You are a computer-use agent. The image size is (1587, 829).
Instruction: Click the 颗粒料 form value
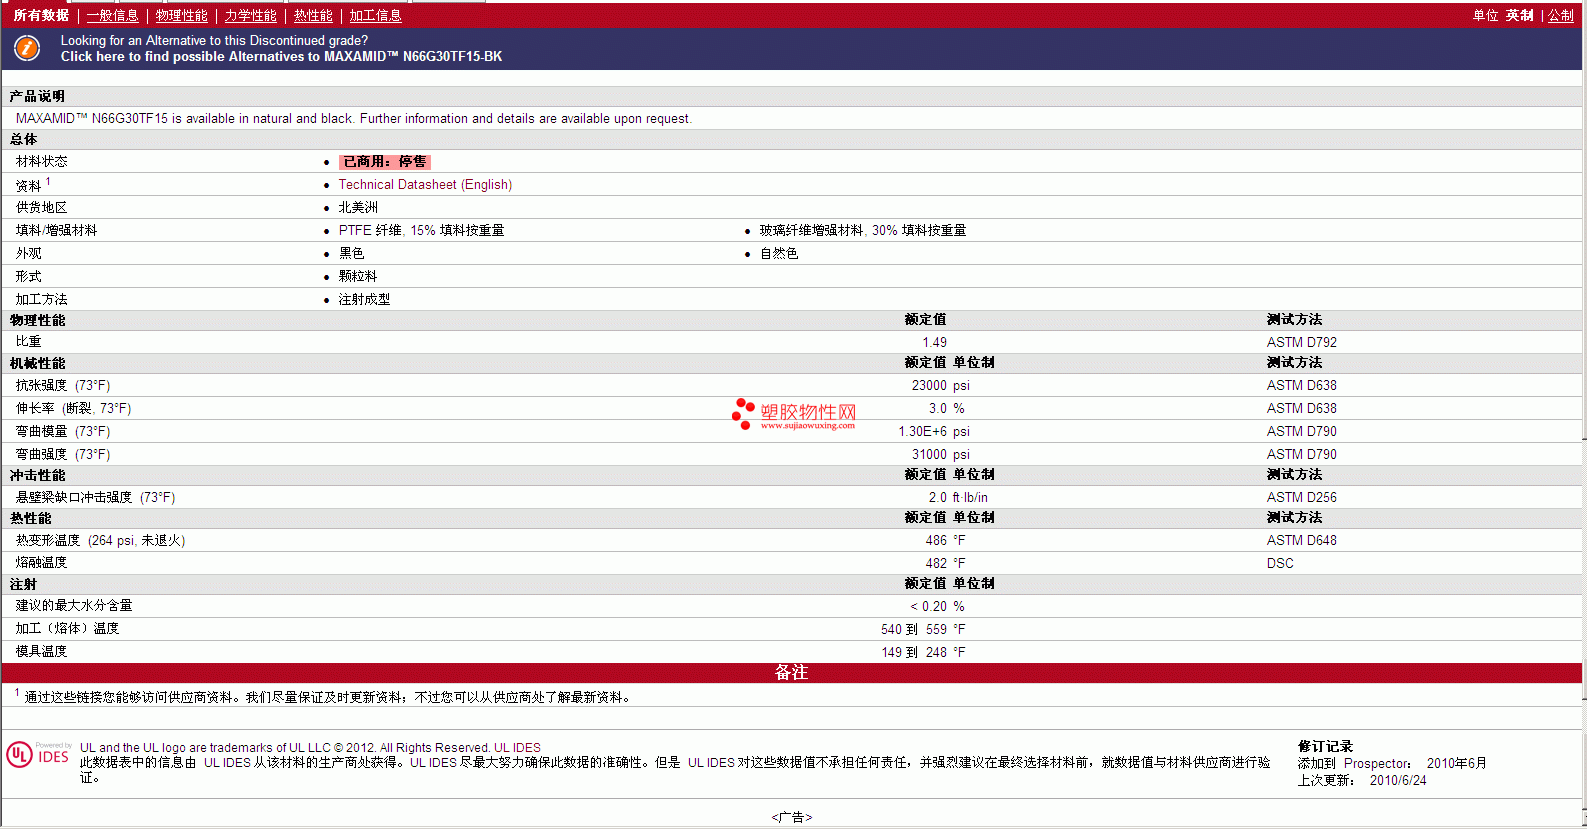coord(358,277)
